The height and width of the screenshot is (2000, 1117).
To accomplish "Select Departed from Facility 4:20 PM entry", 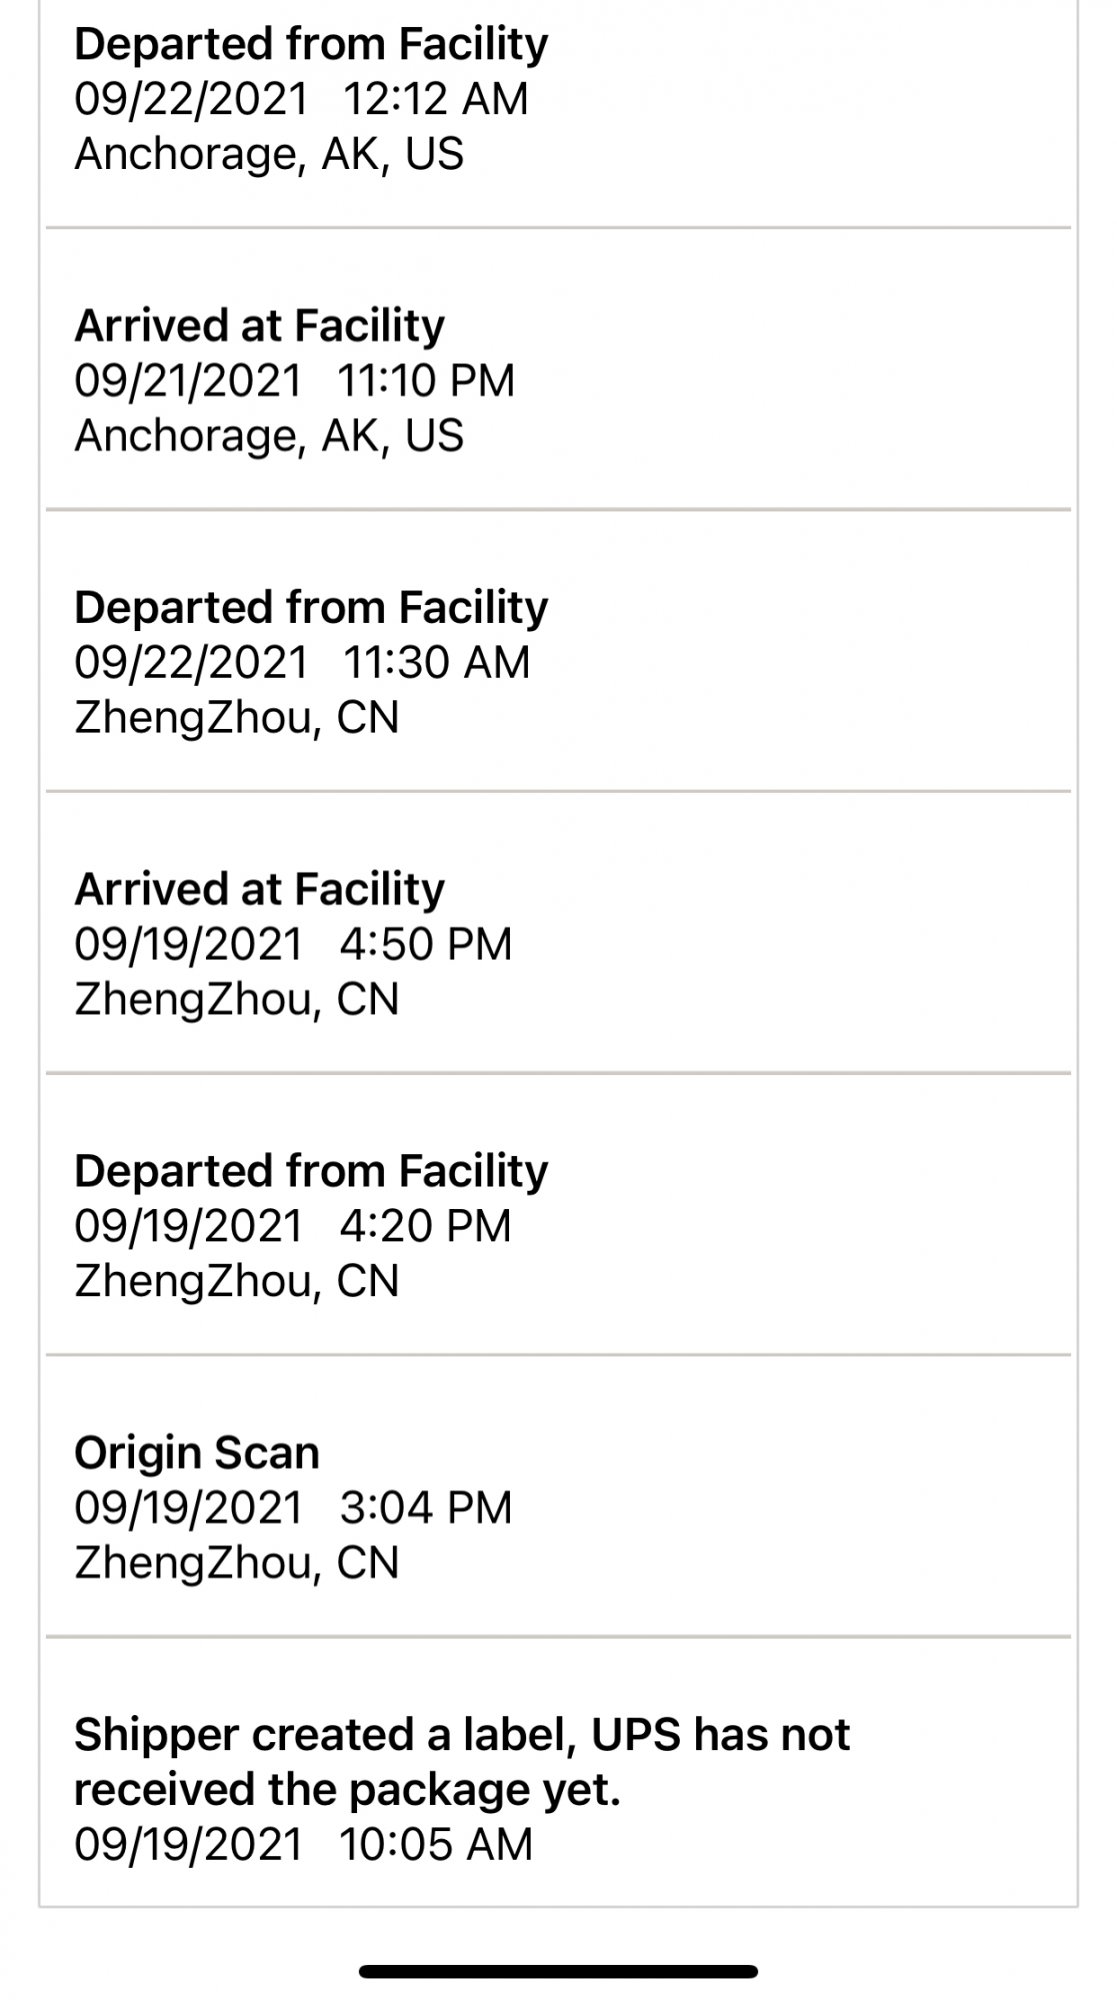I will pyautogui.click(x=558, y=1215).
